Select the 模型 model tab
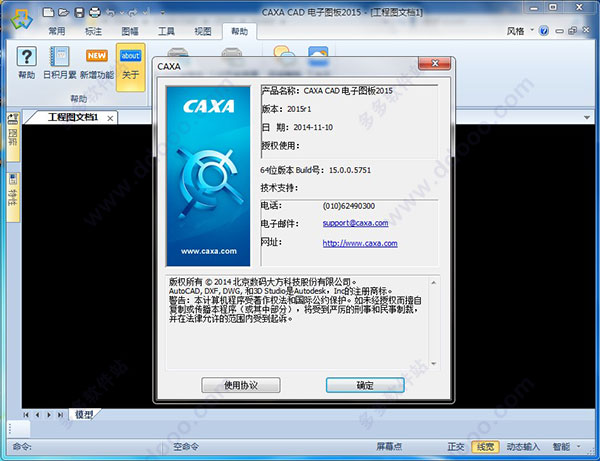600x461 pixels. 84,415
